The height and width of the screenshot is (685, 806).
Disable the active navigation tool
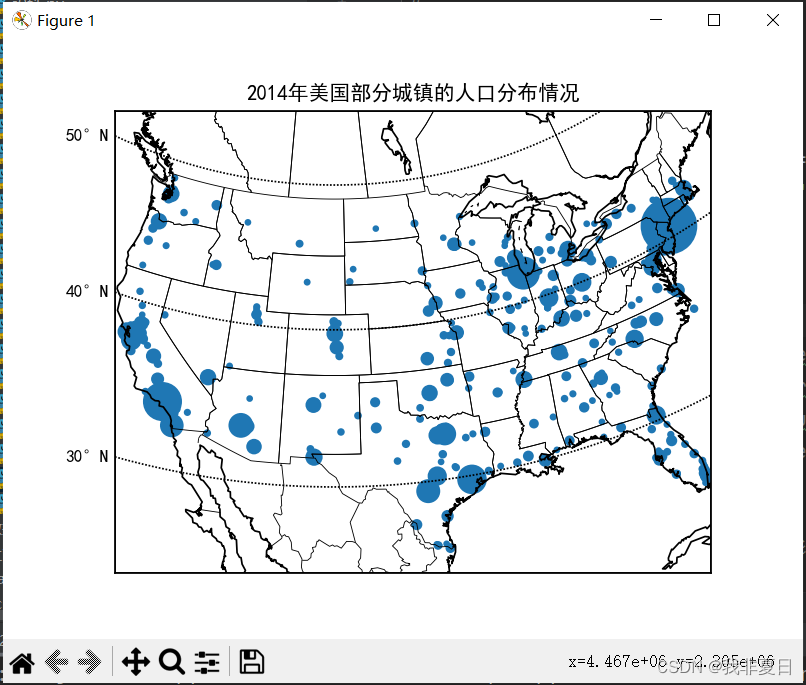[x=134, y=661]
